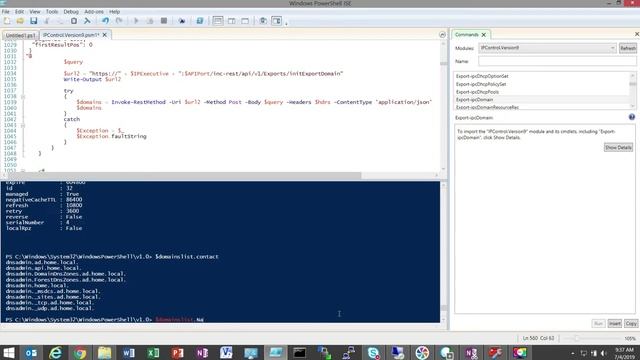Open the Edit menu

click(19, 11)
